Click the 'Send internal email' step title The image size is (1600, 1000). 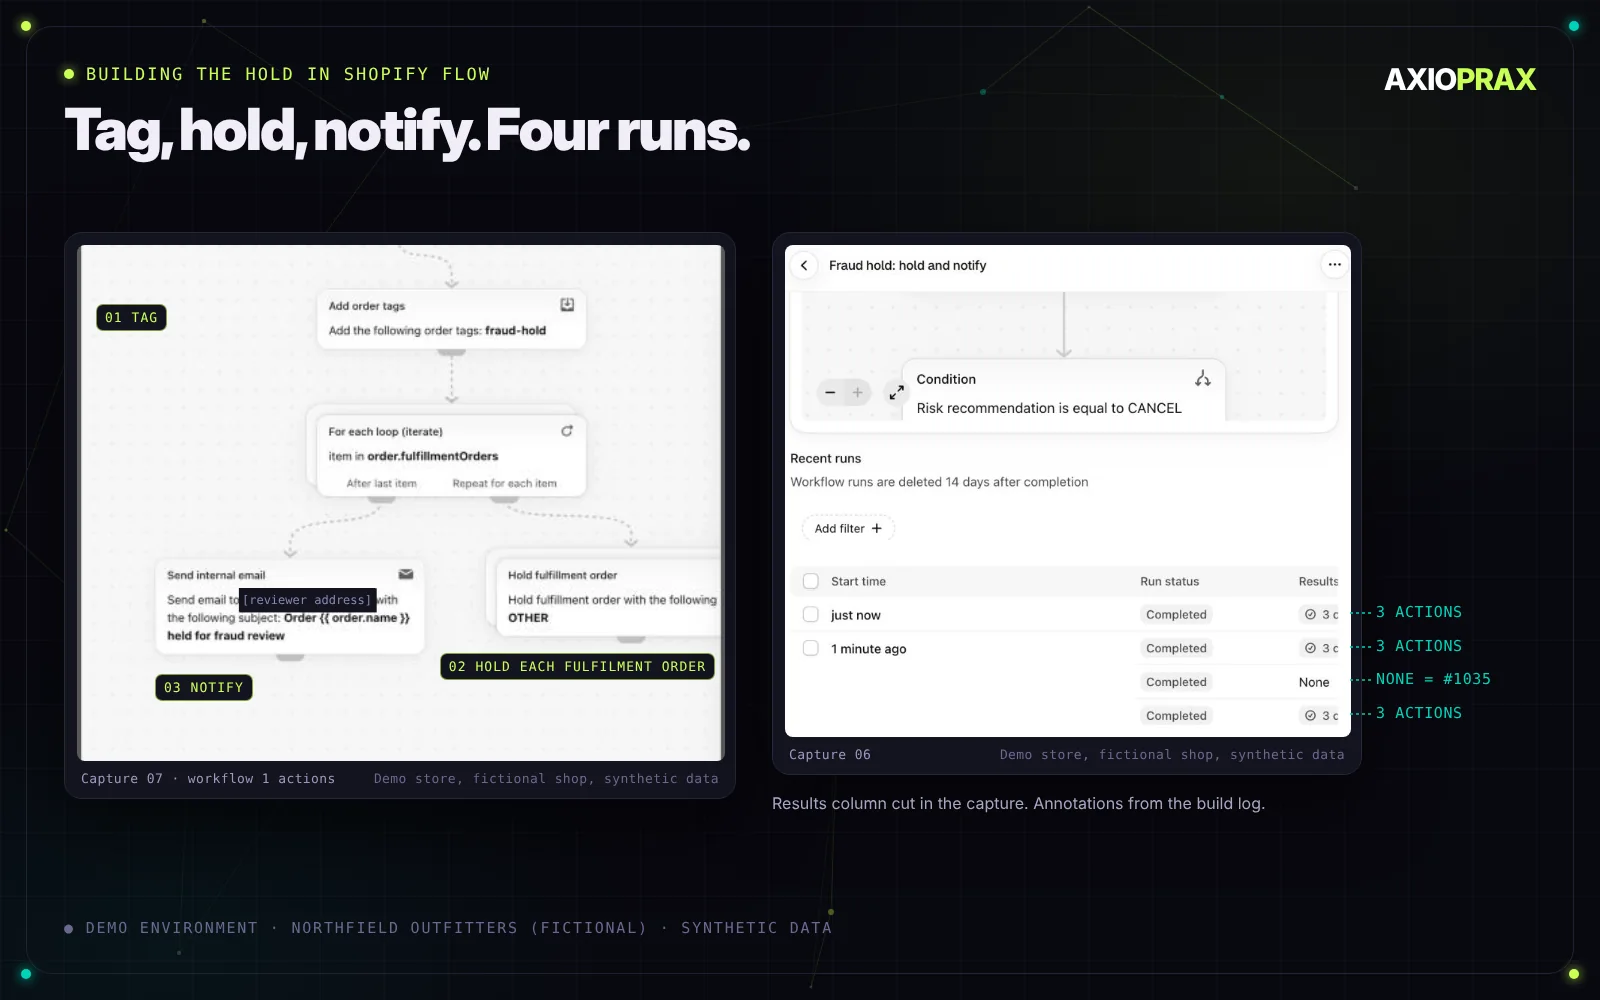click(216, 575)
